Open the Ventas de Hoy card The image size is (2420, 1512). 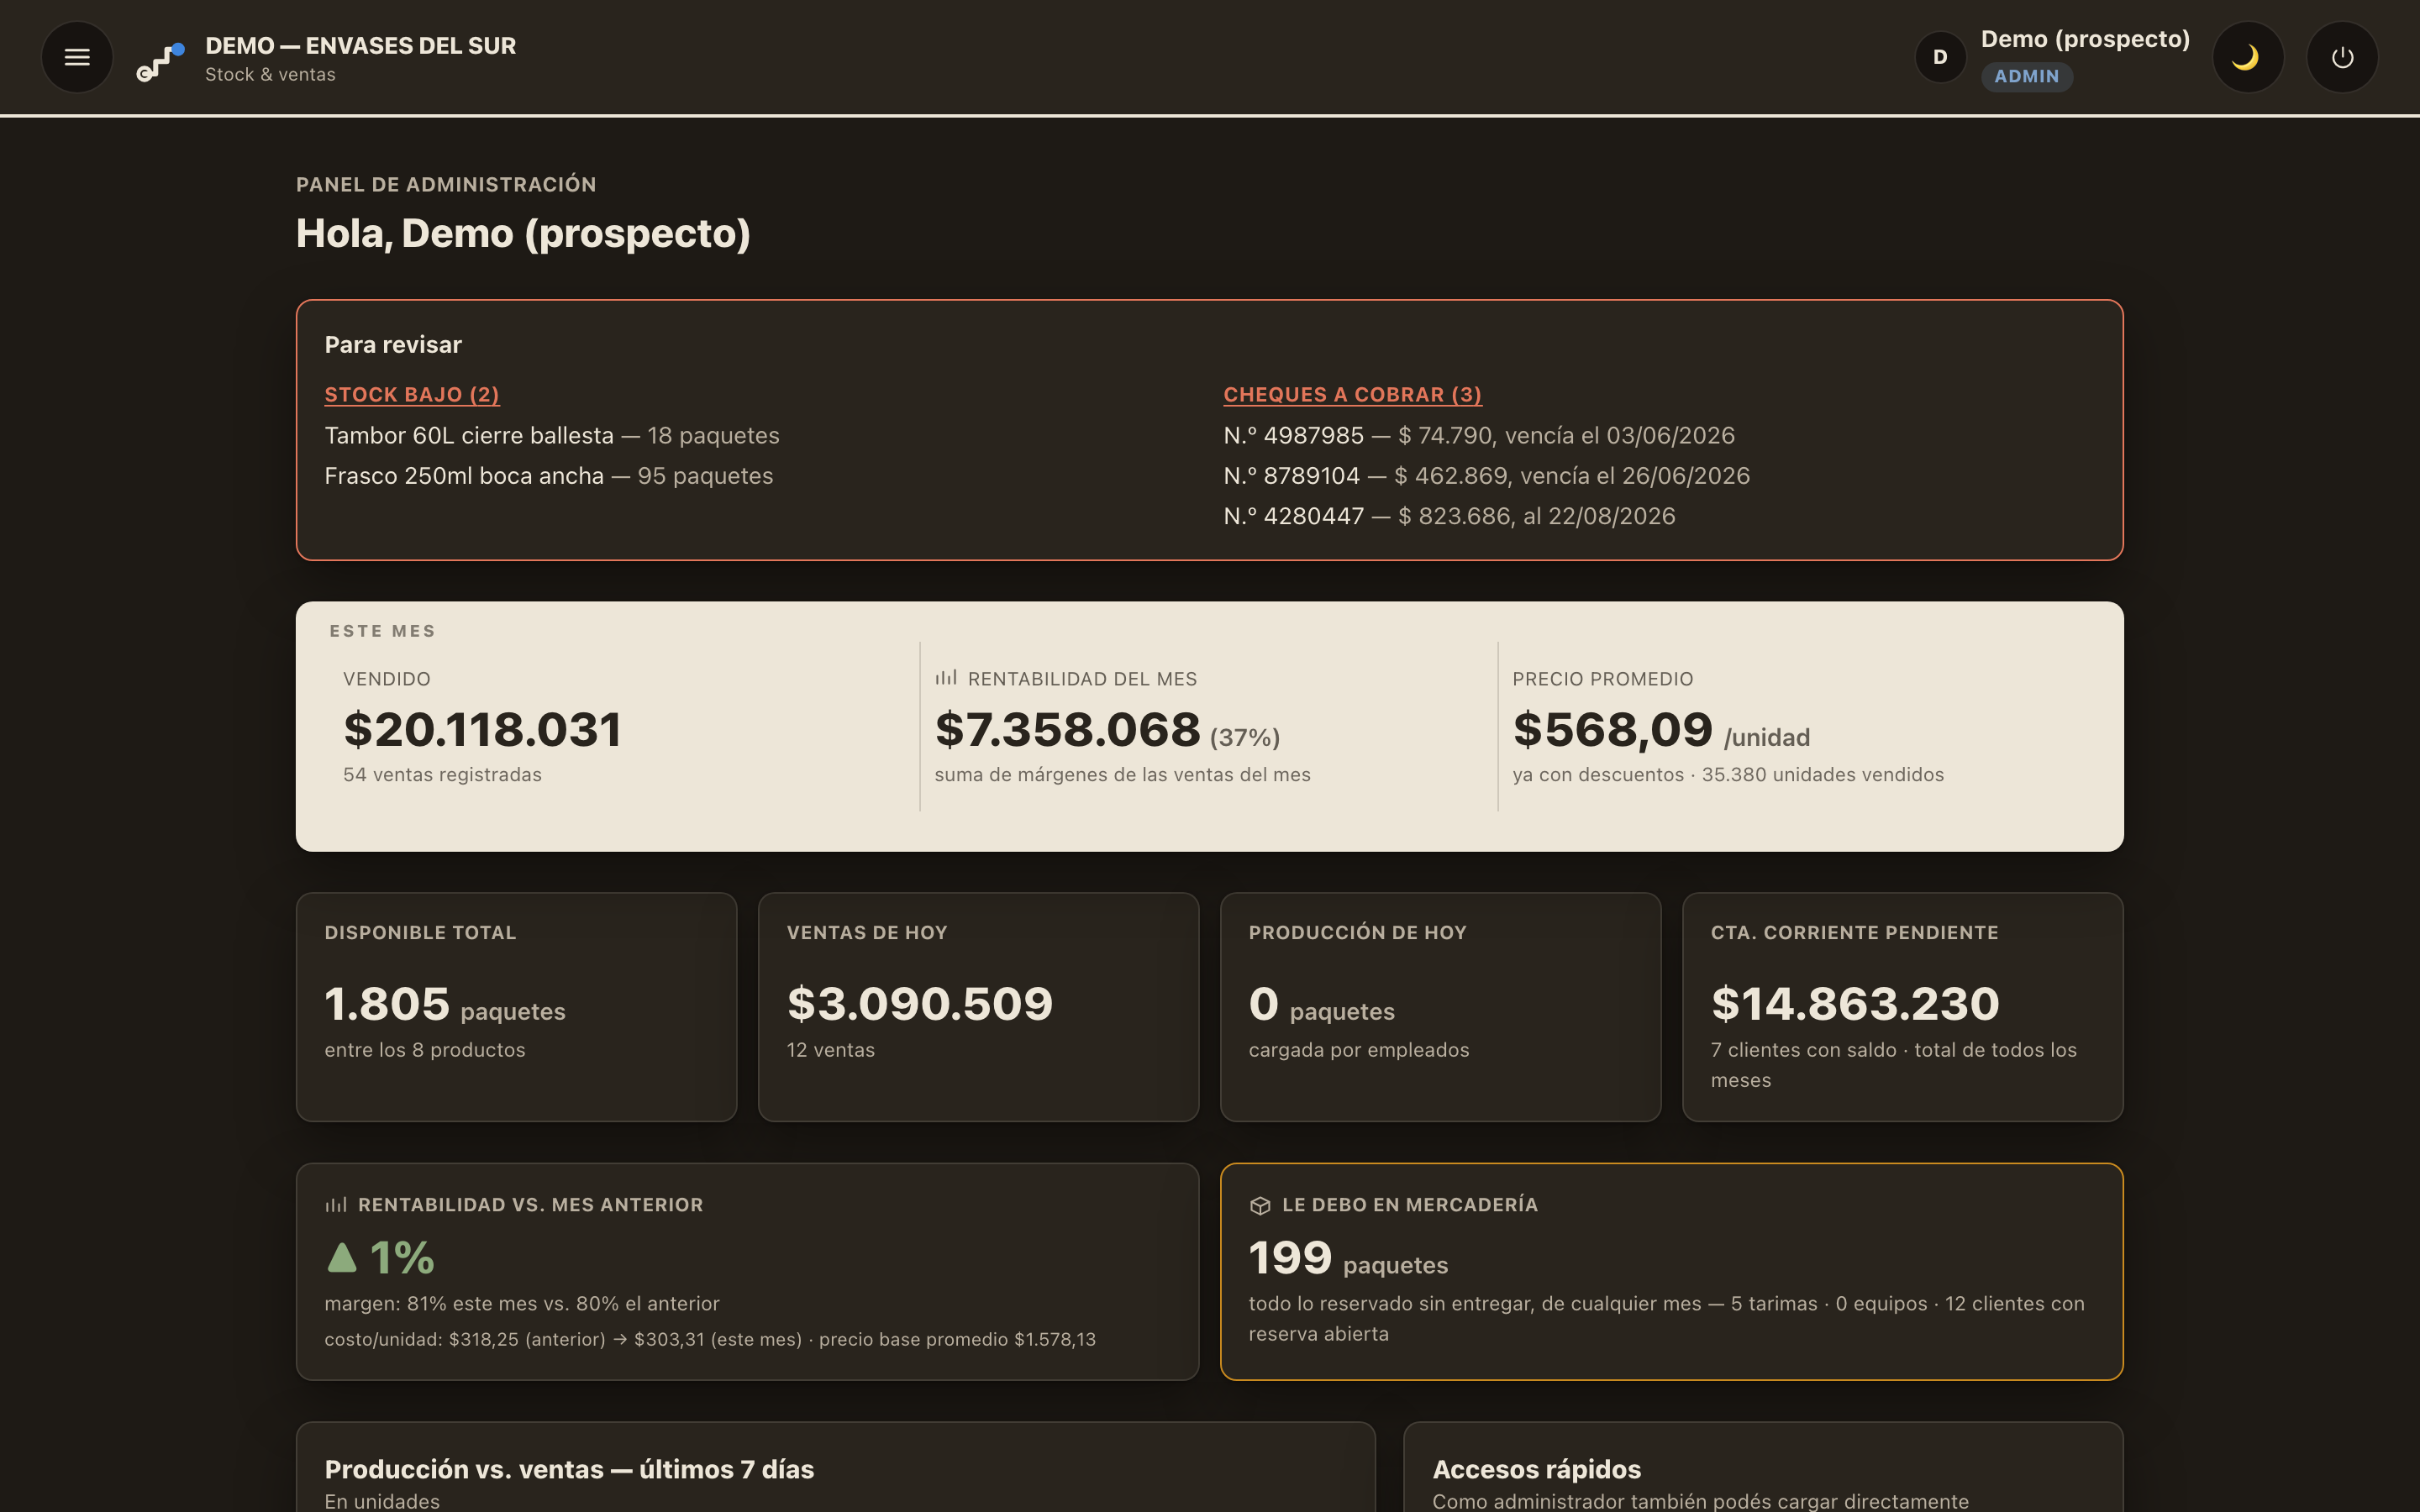click(x=978, y=1007)
